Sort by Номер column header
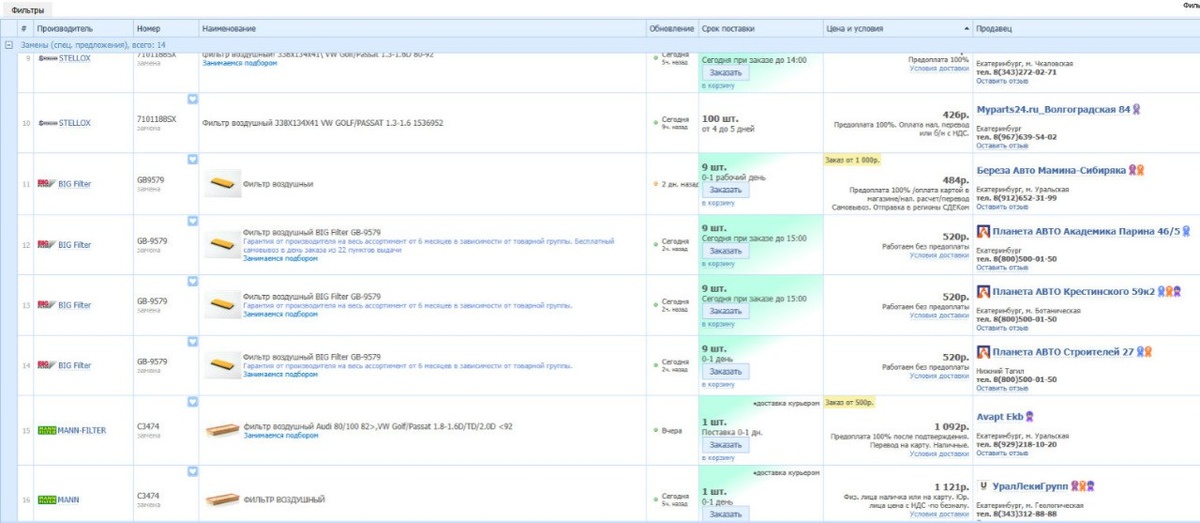 pos(148,28)
